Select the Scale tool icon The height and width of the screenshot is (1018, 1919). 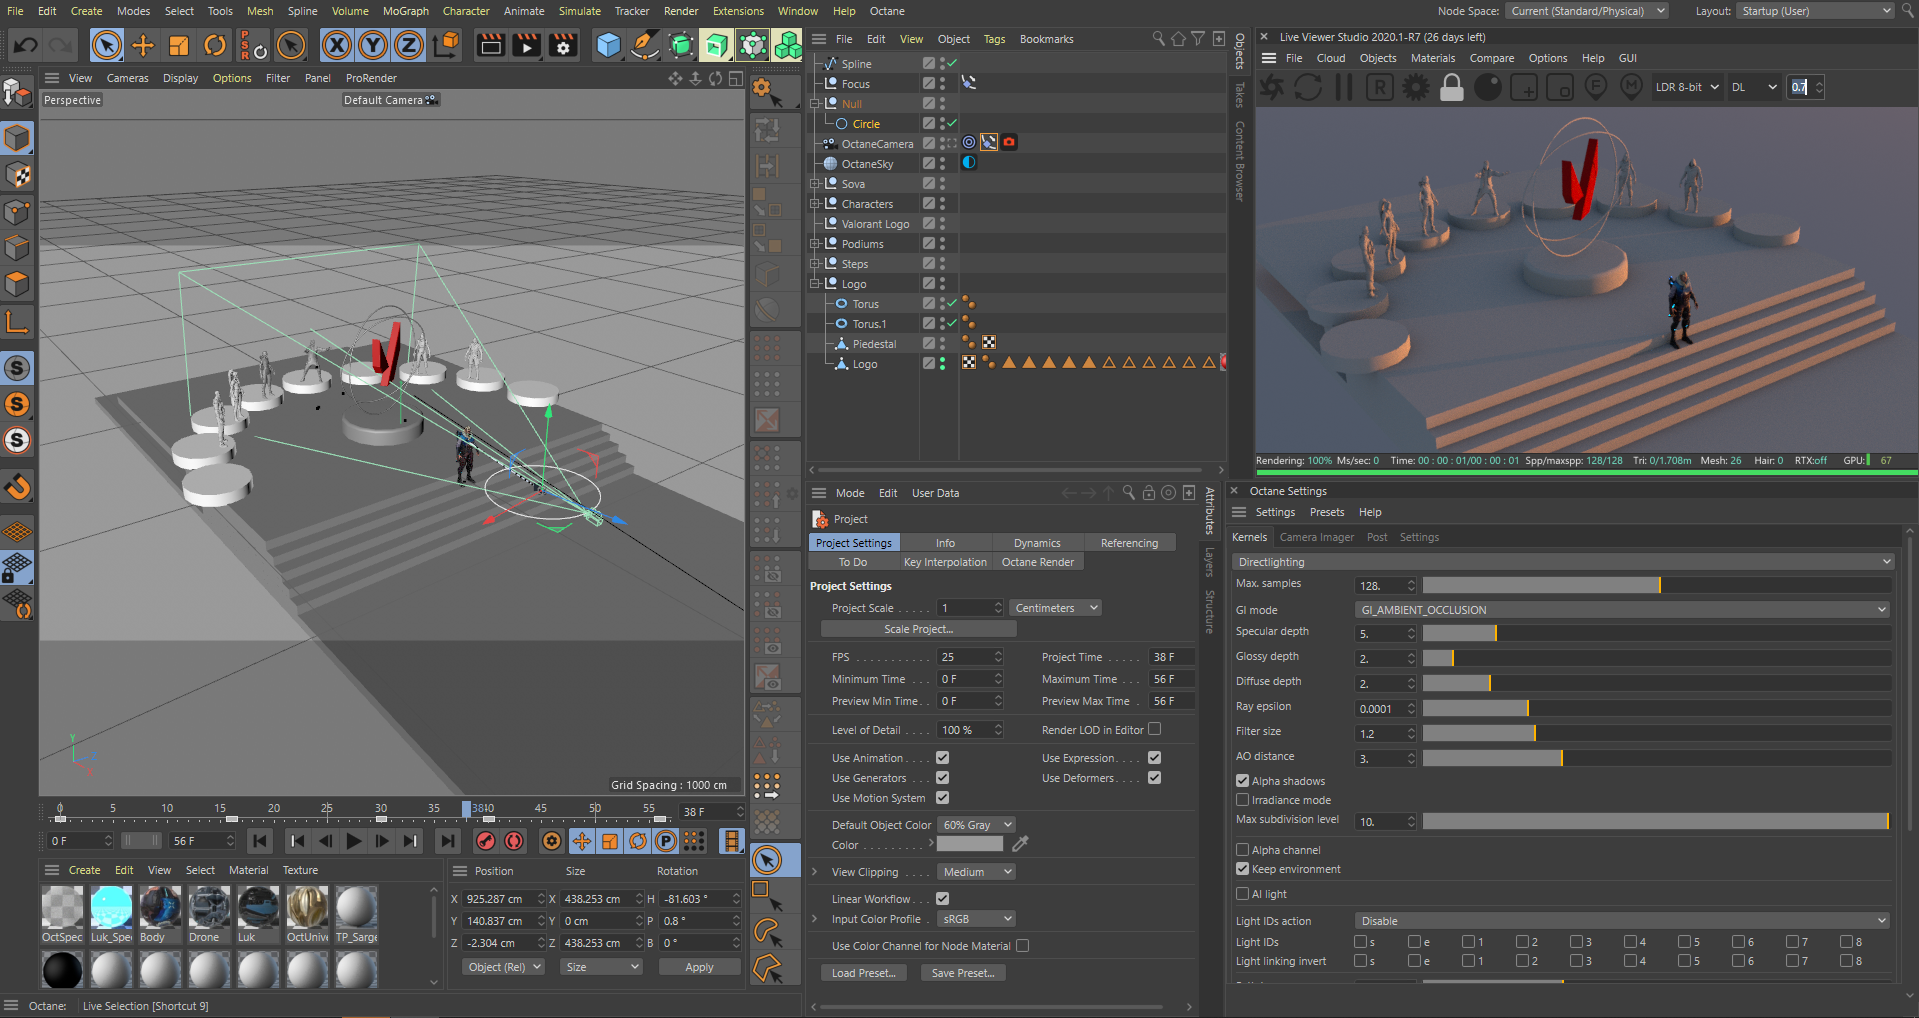pyautogui.click(x=179, y=45)
